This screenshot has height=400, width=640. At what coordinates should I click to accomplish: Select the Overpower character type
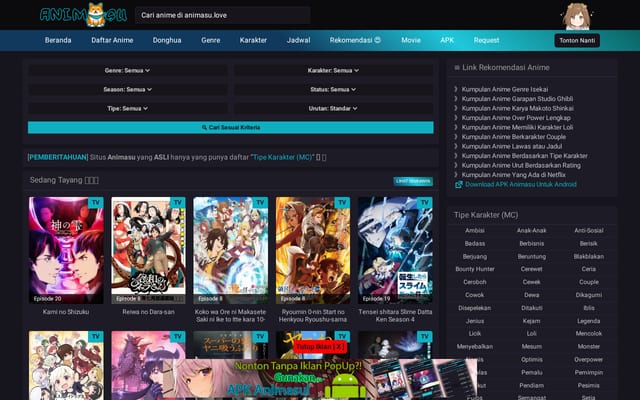pyautogui.click(x=589, y=360)
